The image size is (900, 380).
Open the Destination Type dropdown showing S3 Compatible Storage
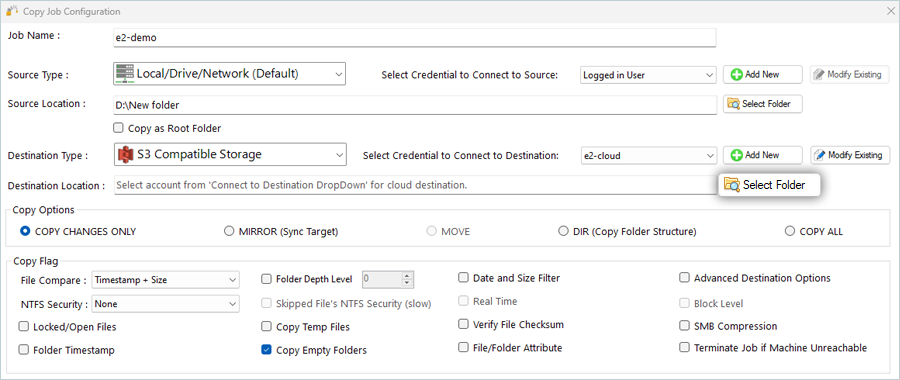tap(230, 154)
